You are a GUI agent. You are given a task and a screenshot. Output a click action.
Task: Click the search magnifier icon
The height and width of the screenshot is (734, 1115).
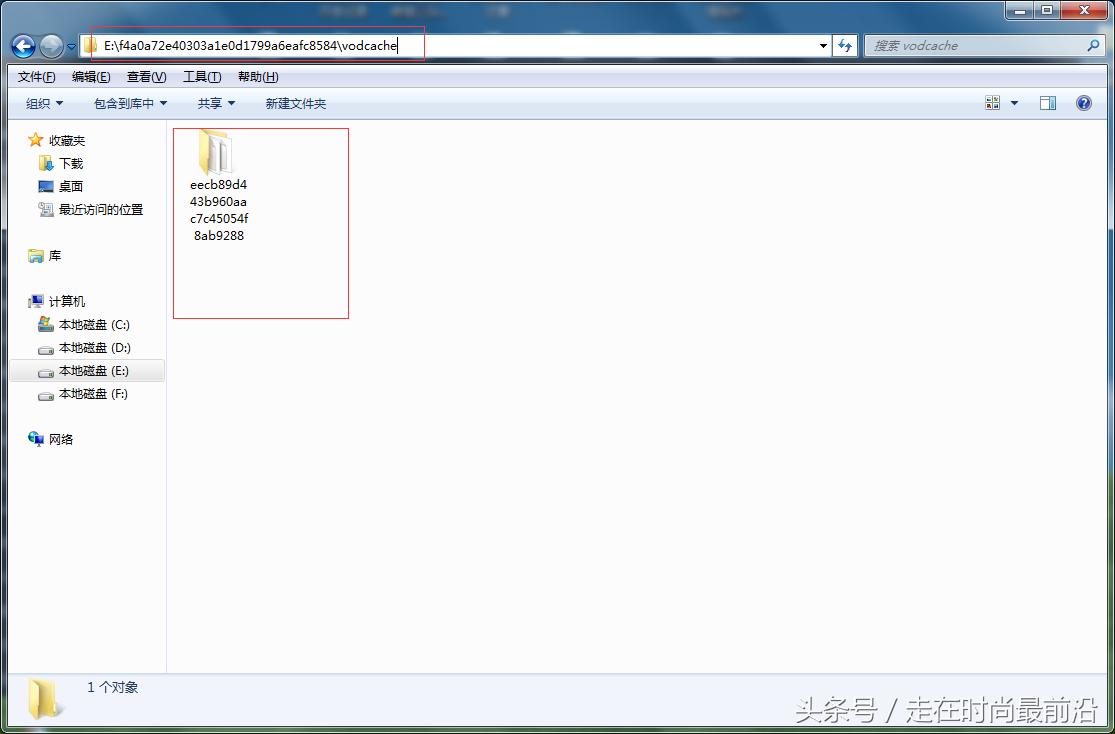point(1093,46)
